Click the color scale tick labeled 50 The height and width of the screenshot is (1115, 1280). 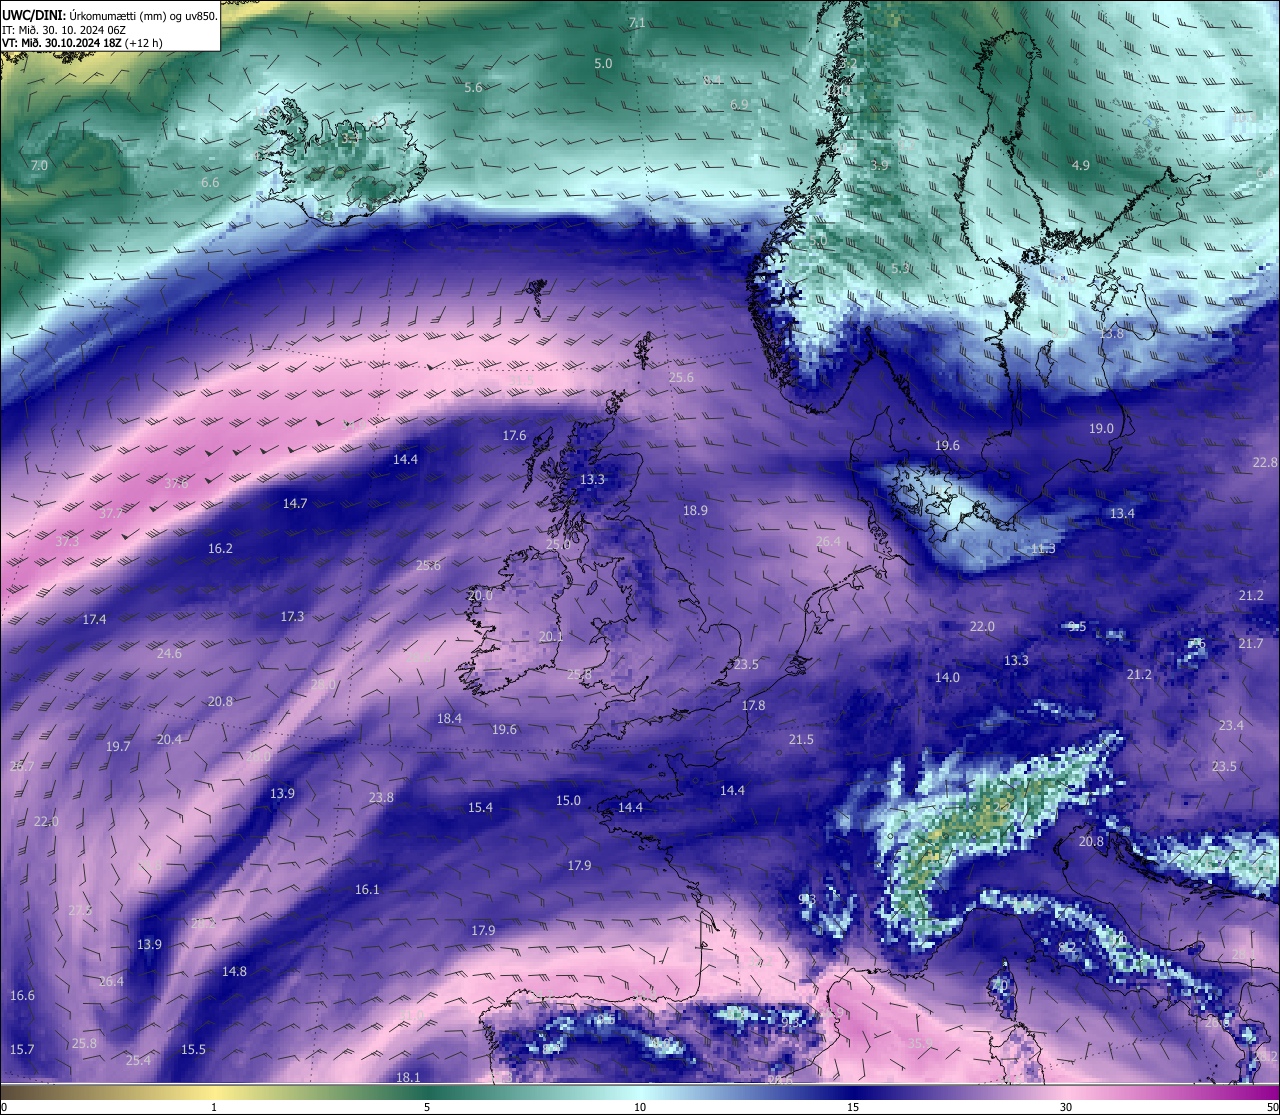[1272, 1107]
